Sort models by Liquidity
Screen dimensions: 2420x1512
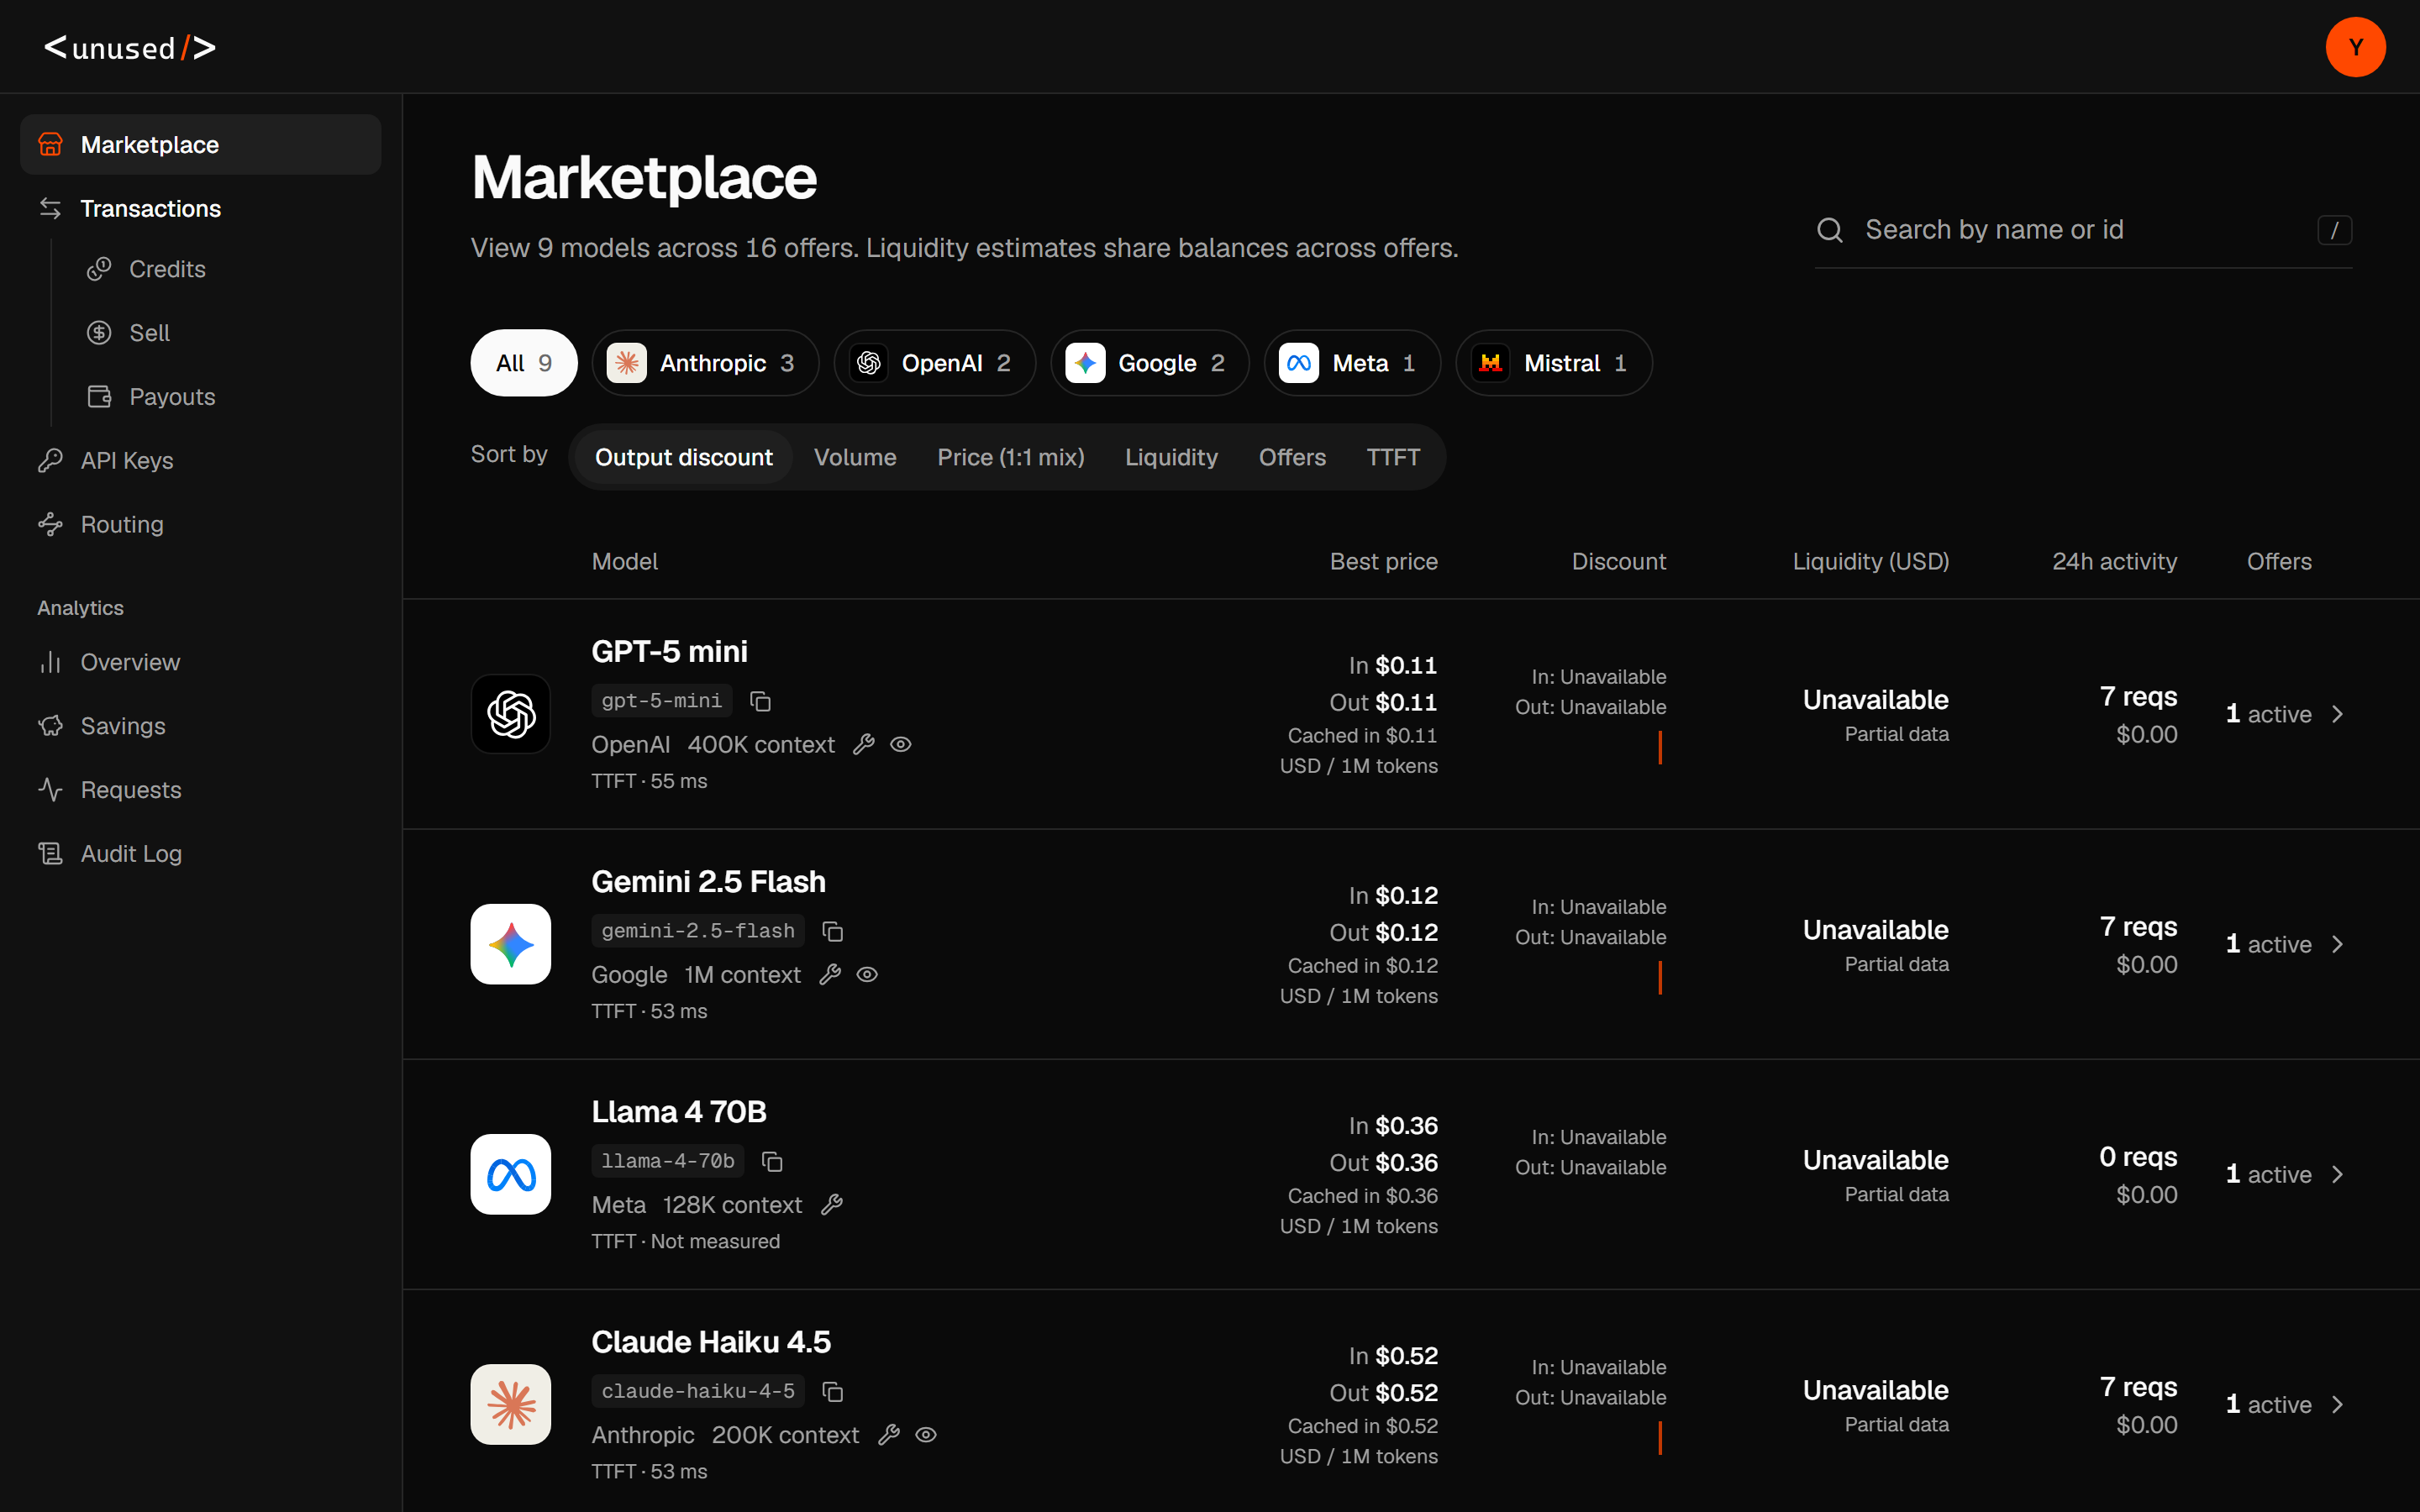[1171, 457]
